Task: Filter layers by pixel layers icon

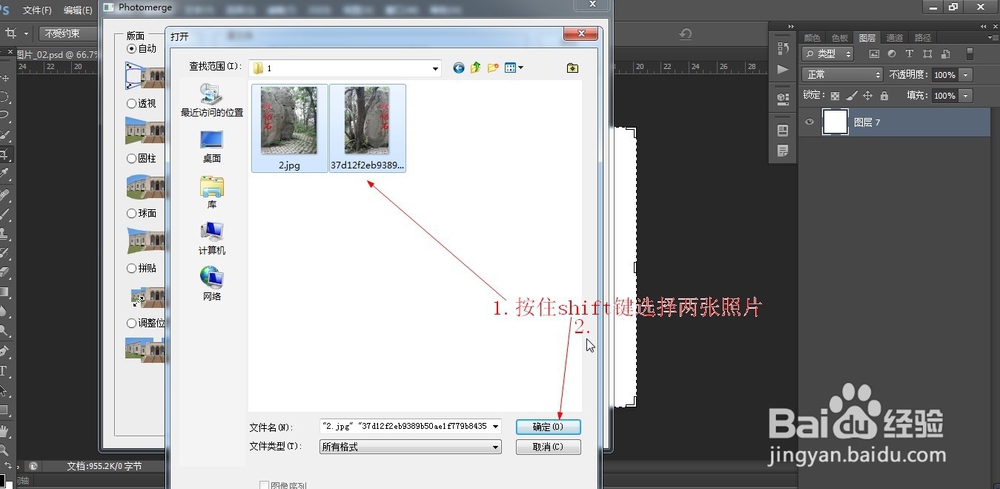Action: 874,54
